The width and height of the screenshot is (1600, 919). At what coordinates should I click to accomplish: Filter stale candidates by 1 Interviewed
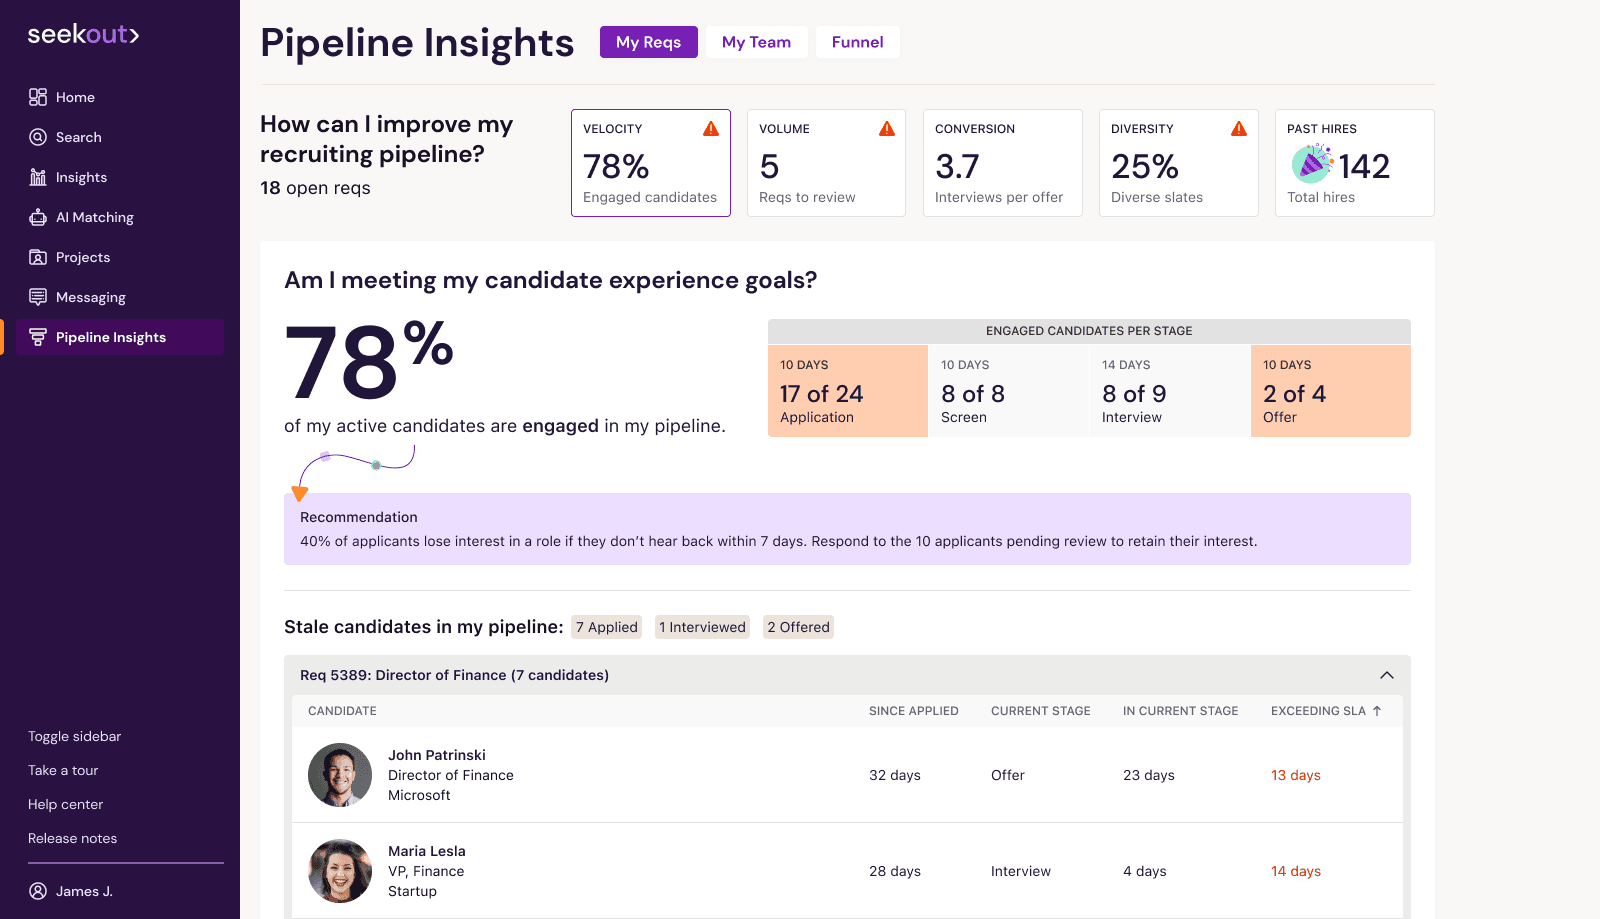702,627
